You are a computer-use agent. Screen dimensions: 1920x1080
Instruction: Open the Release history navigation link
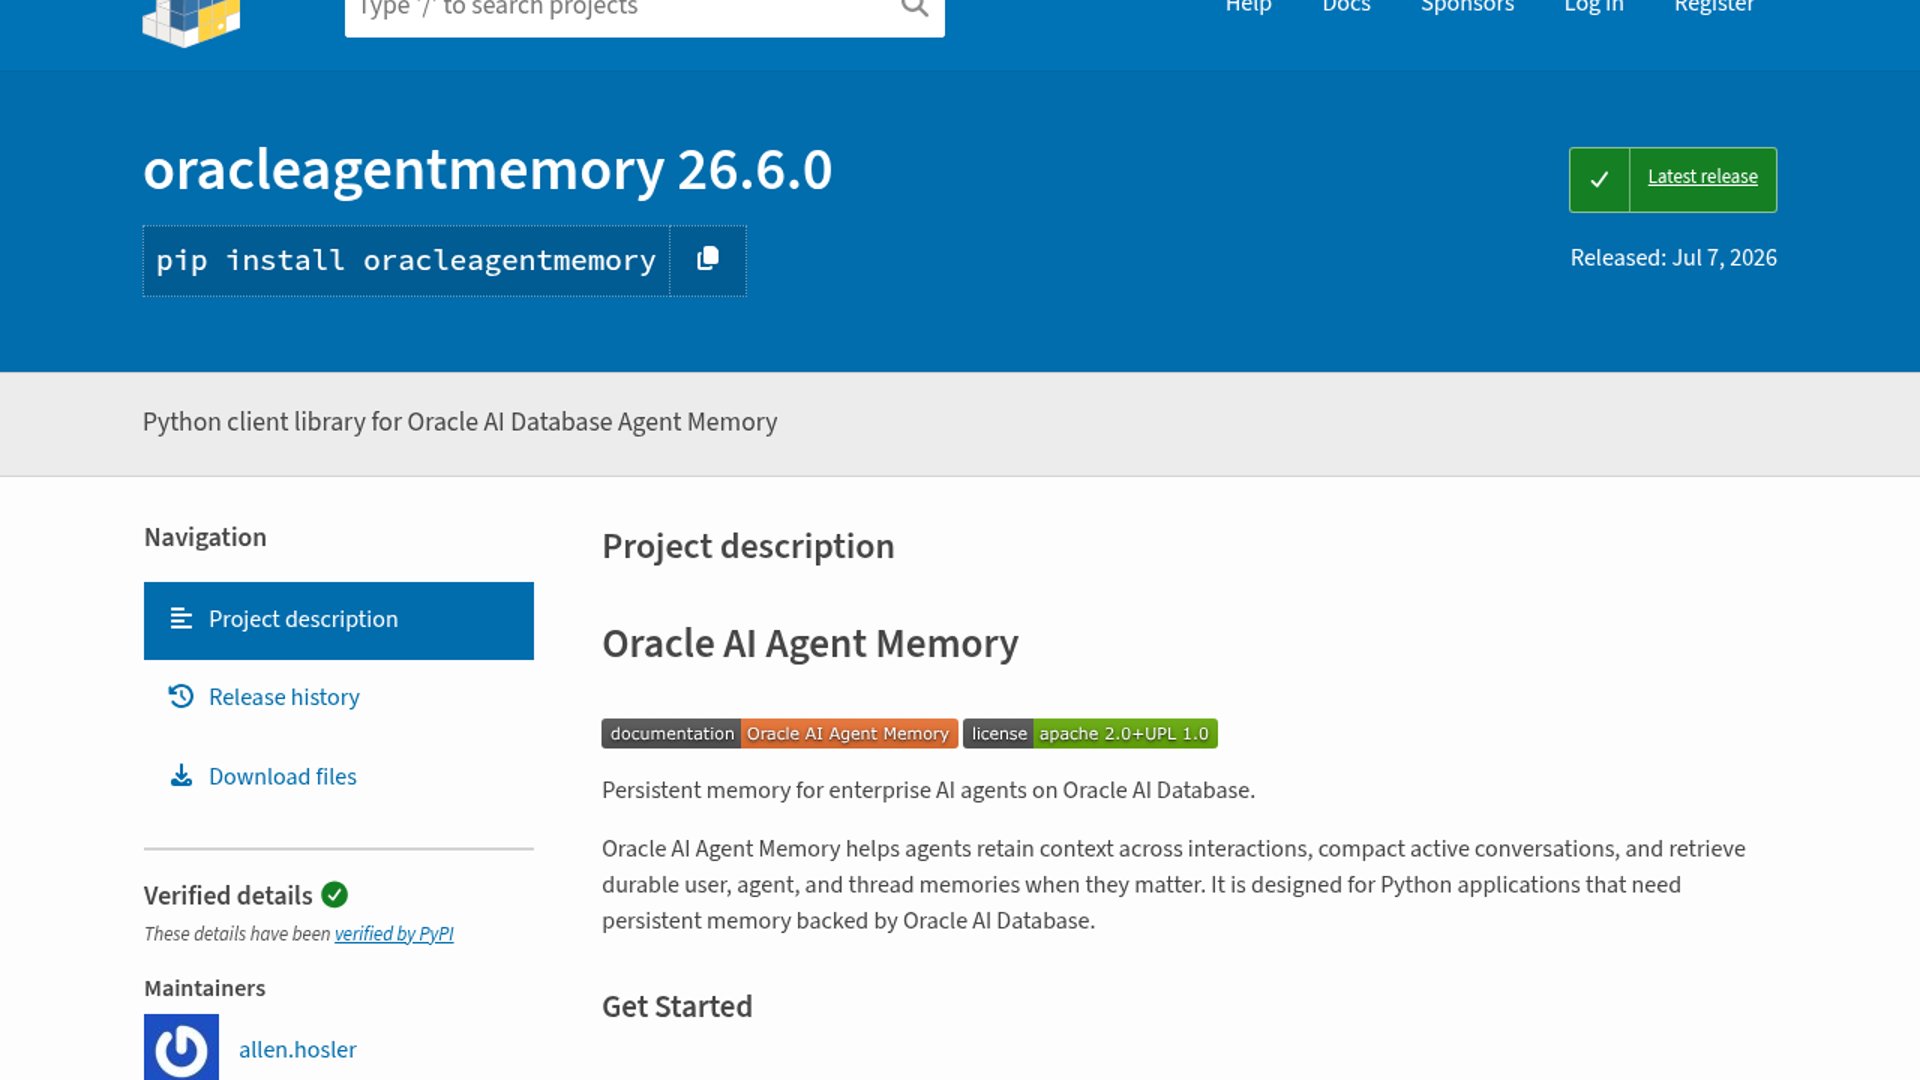[284, 697]
